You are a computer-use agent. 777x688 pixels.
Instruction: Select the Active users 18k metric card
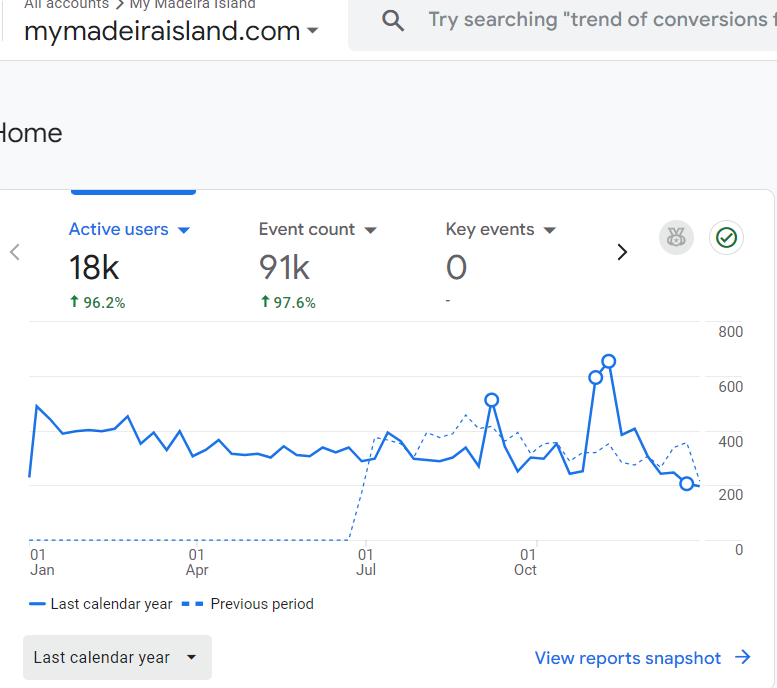129,266
